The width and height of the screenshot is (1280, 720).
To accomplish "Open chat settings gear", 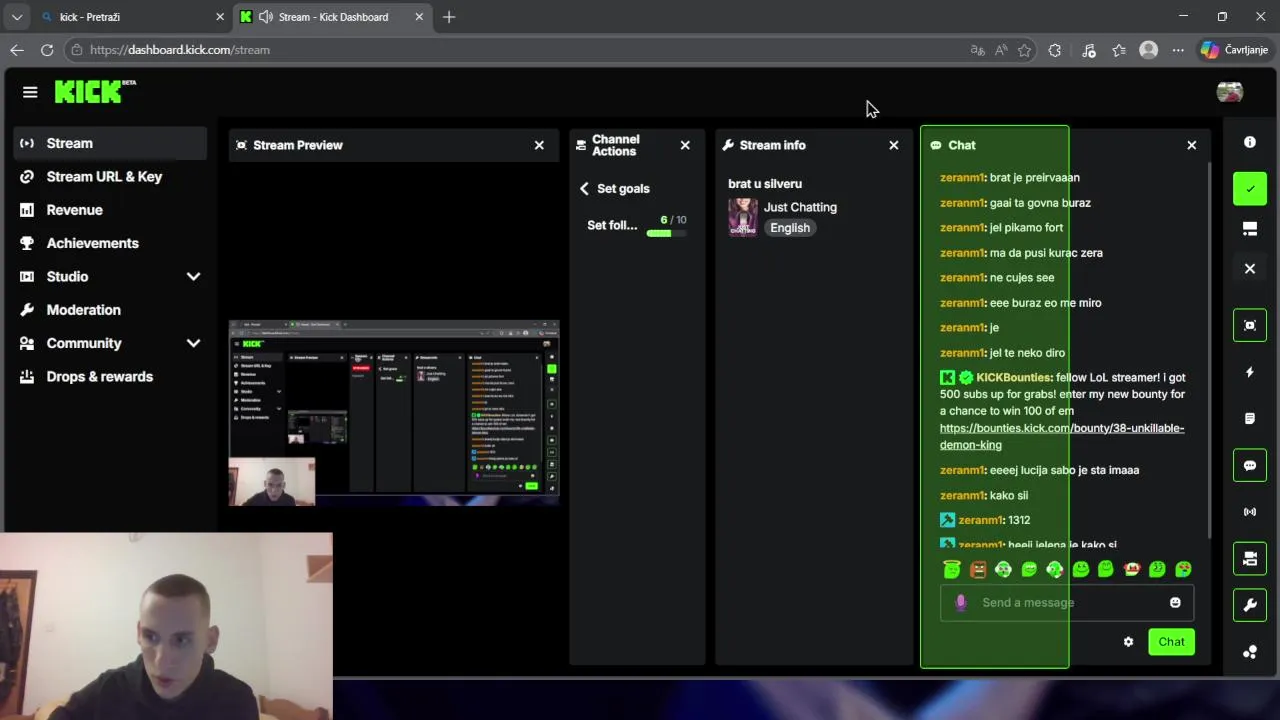I will [1128, 642].
